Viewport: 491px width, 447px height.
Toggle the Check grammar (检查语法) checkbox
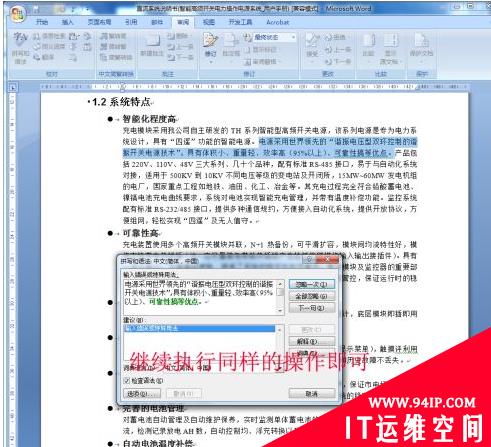(127, 380)
